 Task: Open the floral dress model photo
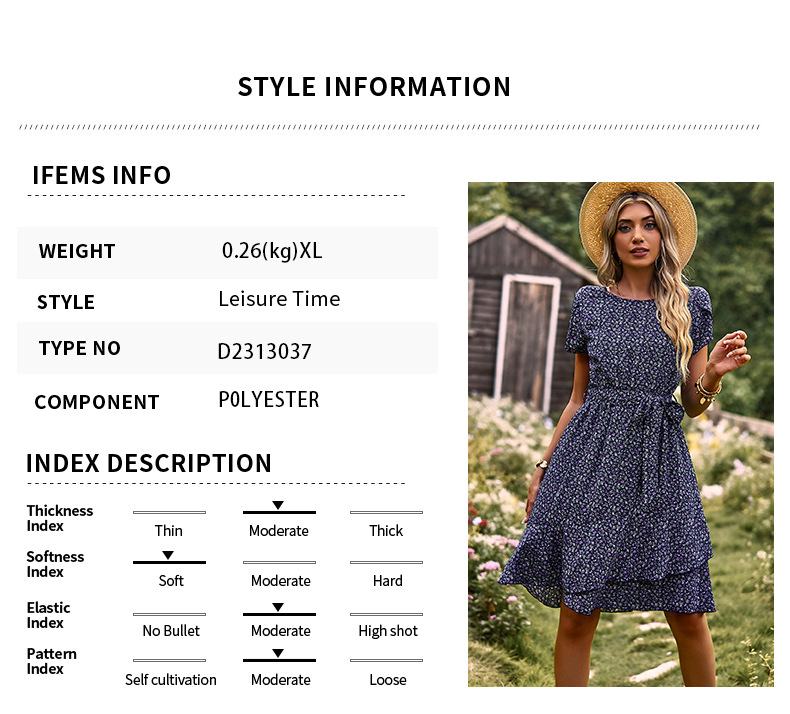621,434
